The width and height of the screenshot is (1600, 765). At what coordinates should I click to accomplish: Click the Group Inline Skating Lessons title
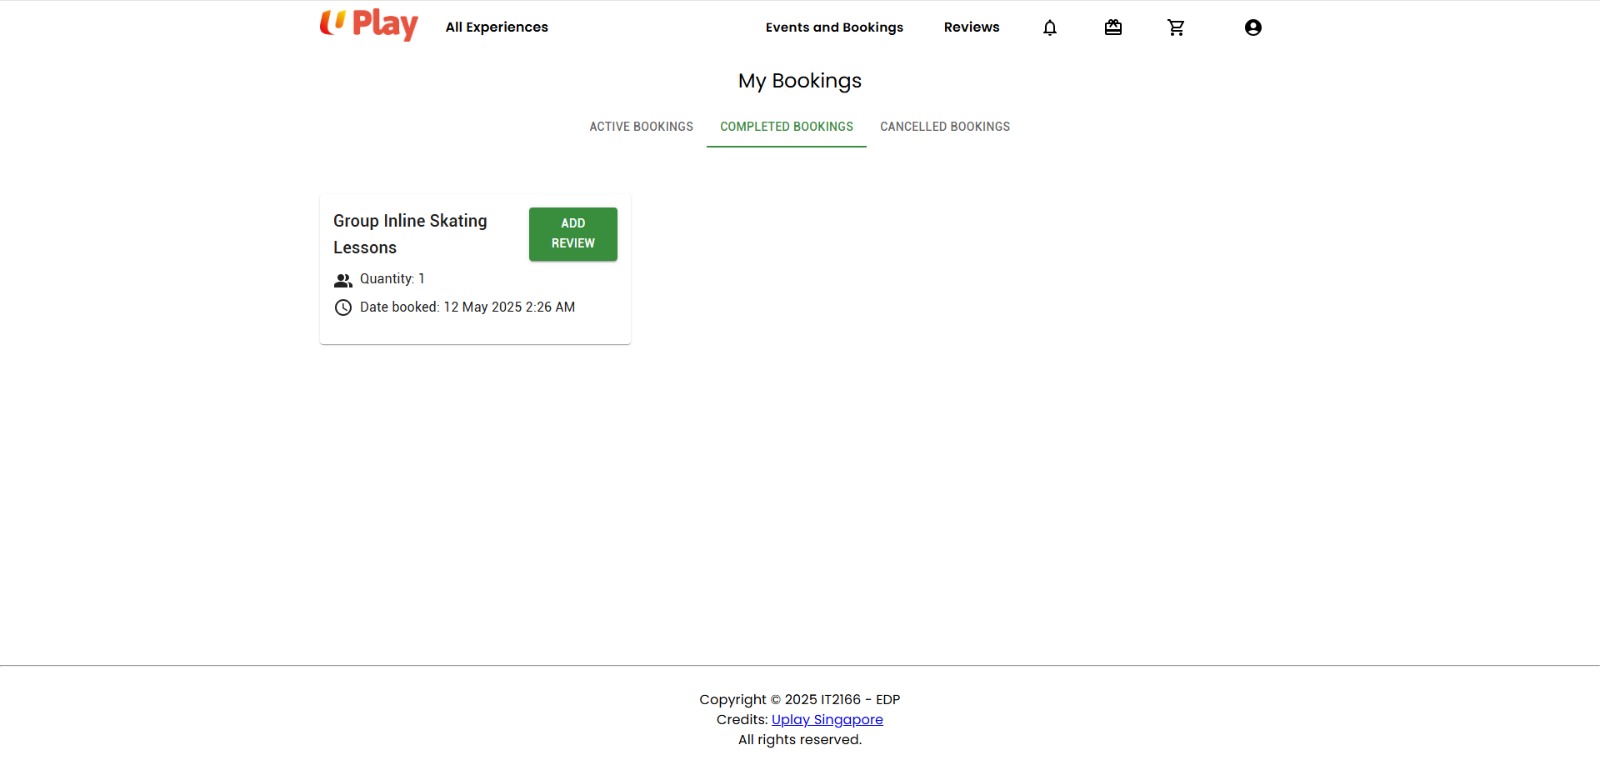point(410,234)
